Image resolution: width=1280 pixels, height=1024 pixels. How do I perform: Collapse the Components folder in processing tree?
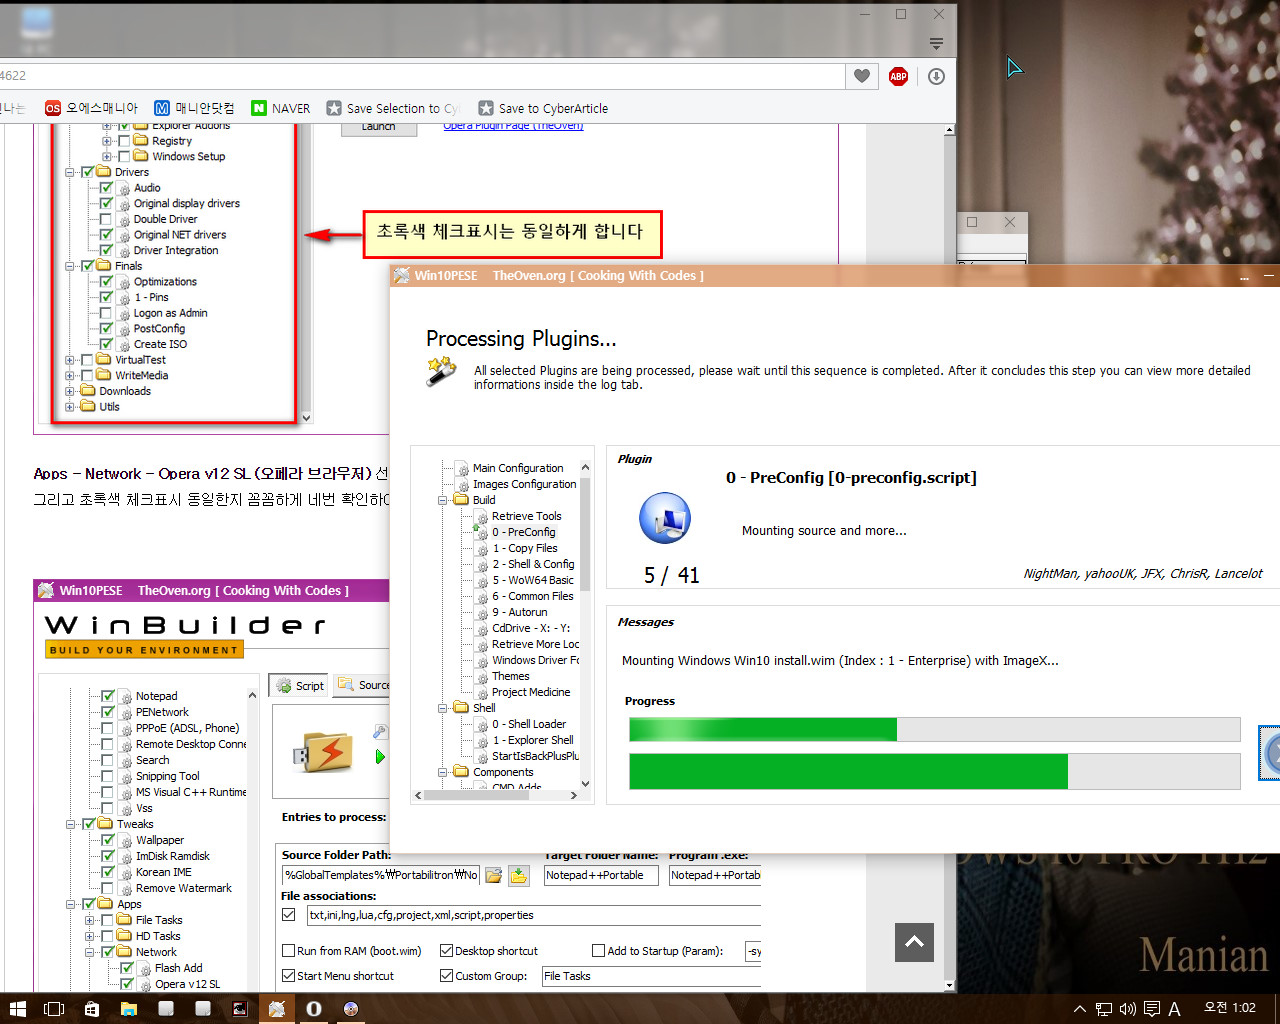442,772
